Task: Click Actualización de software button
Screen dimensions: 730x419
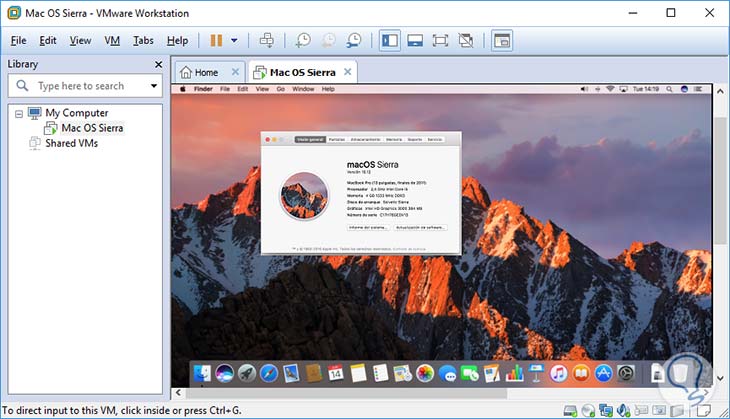Action: [421, 227]
